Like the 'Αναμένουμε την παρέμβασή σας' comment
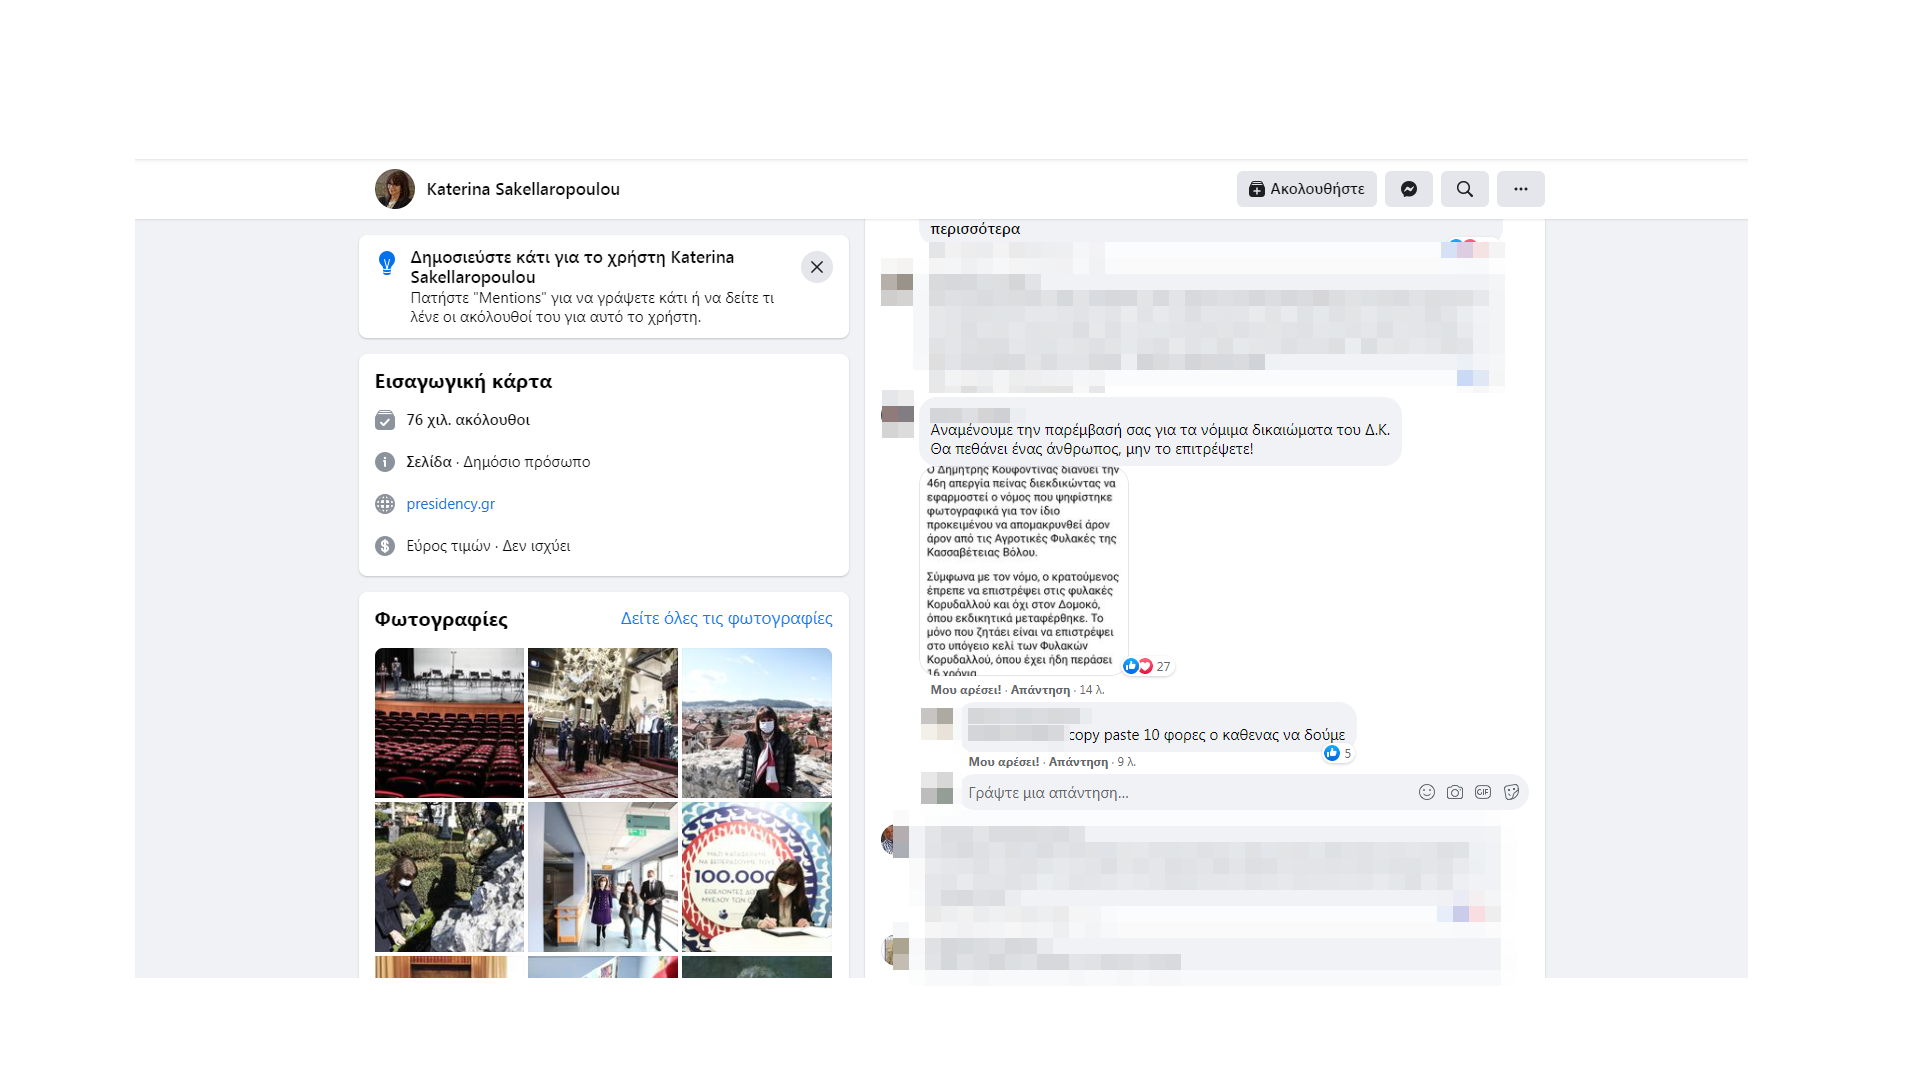Viewport: 1920px width, 1080px height. pos(965,690)
